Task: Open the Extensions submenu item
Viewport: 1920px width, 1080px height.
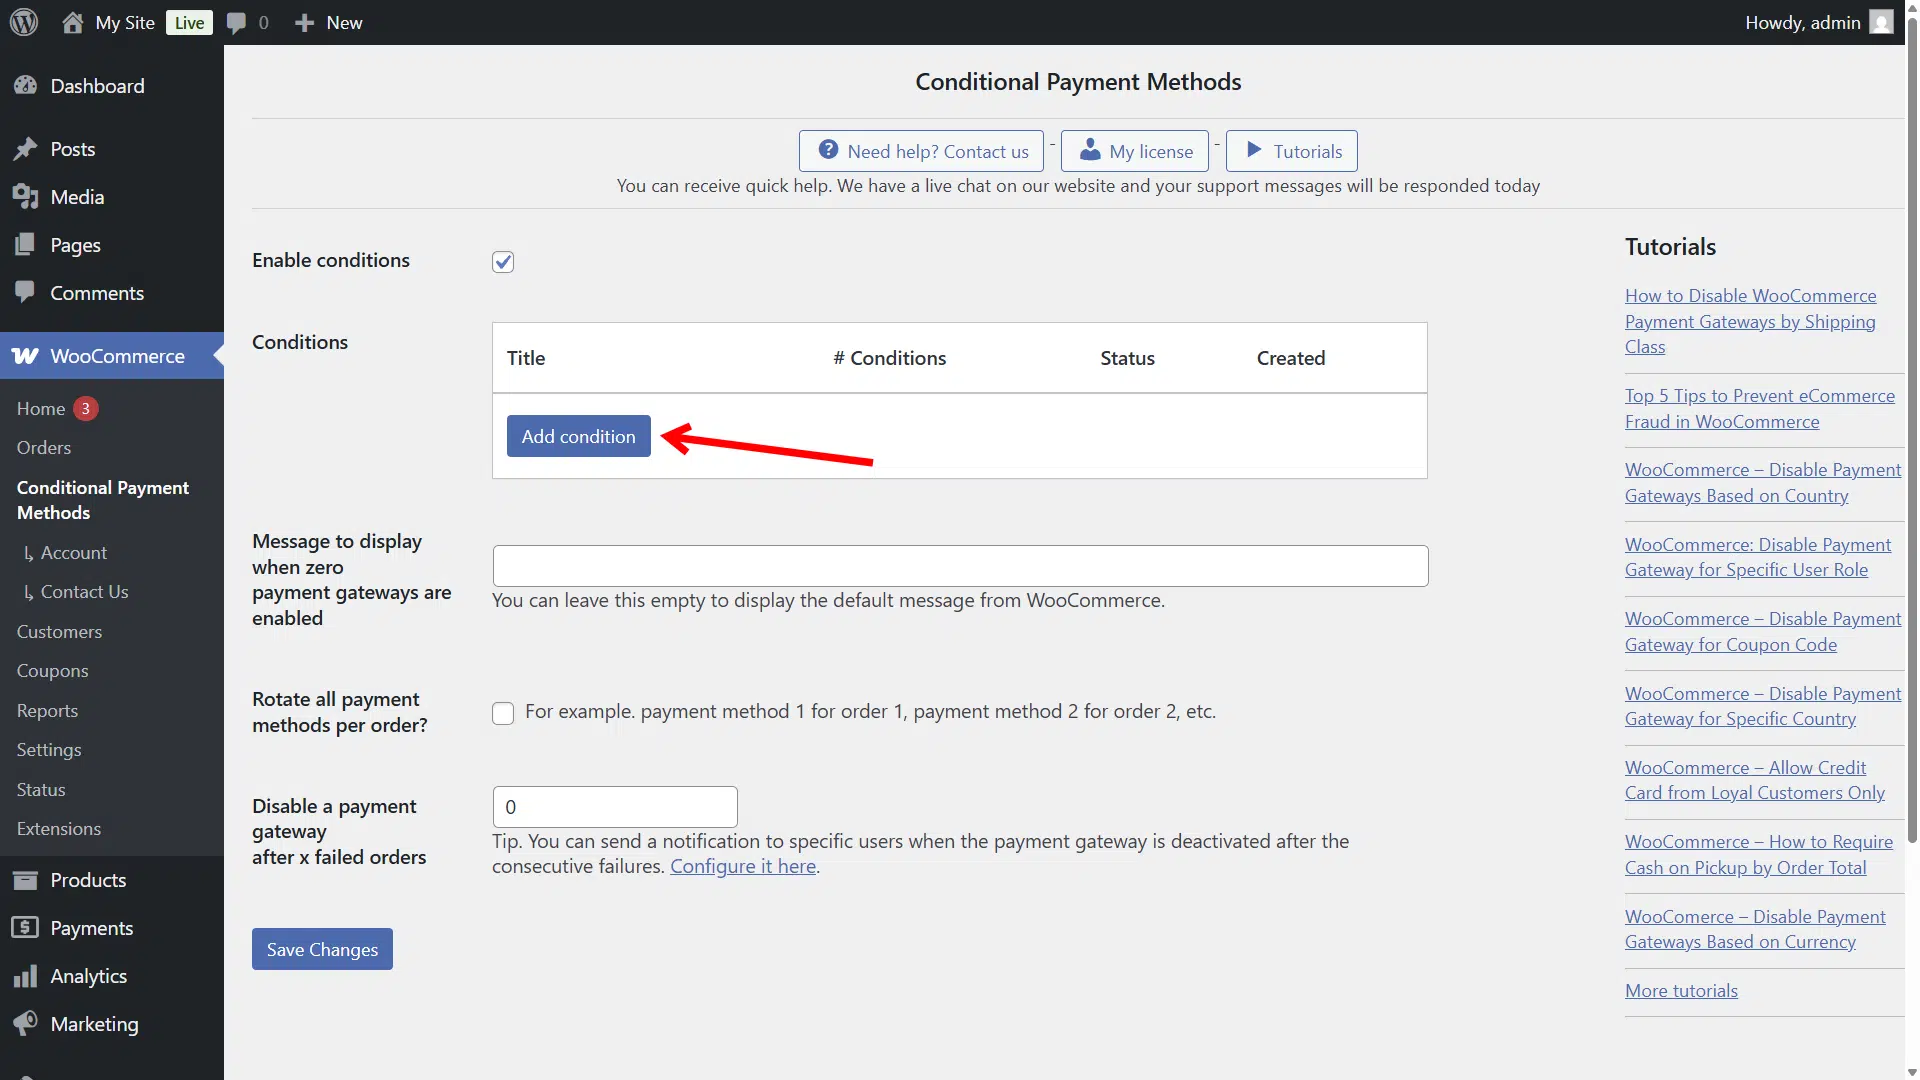Action: 59,829
